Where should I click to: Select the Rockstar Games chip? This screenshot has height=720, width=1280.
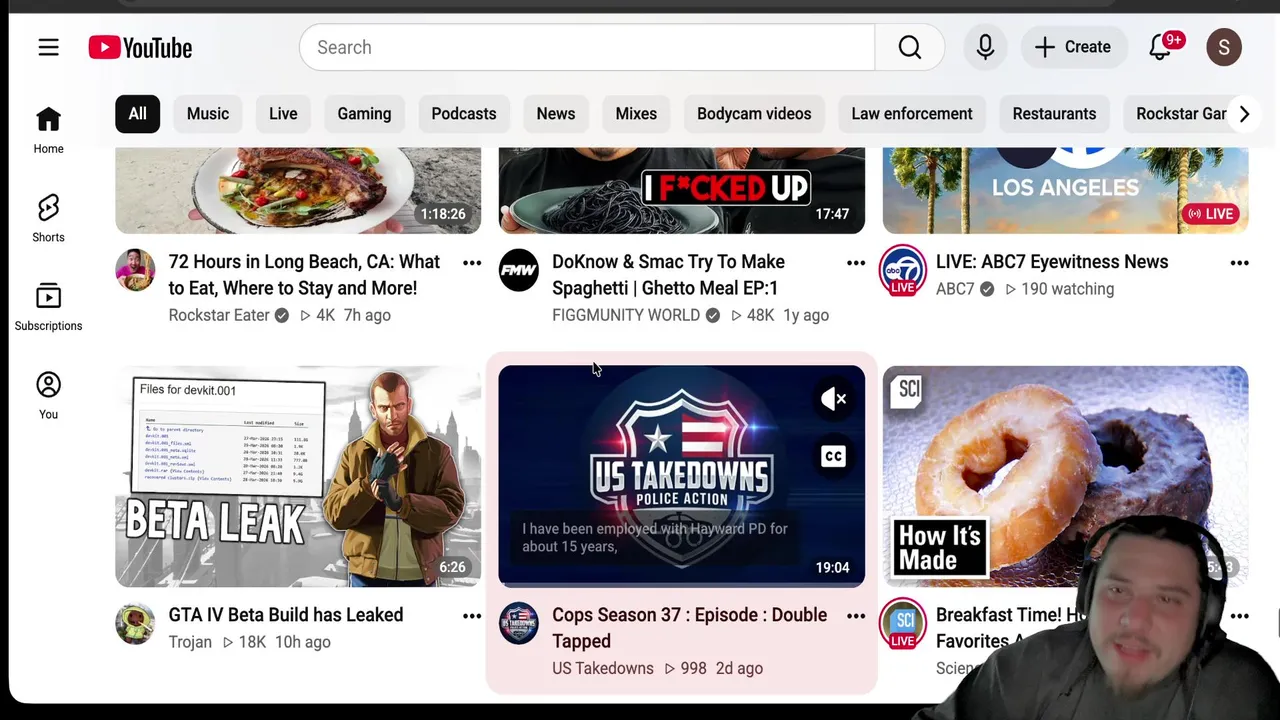[x=1180, y=114]
